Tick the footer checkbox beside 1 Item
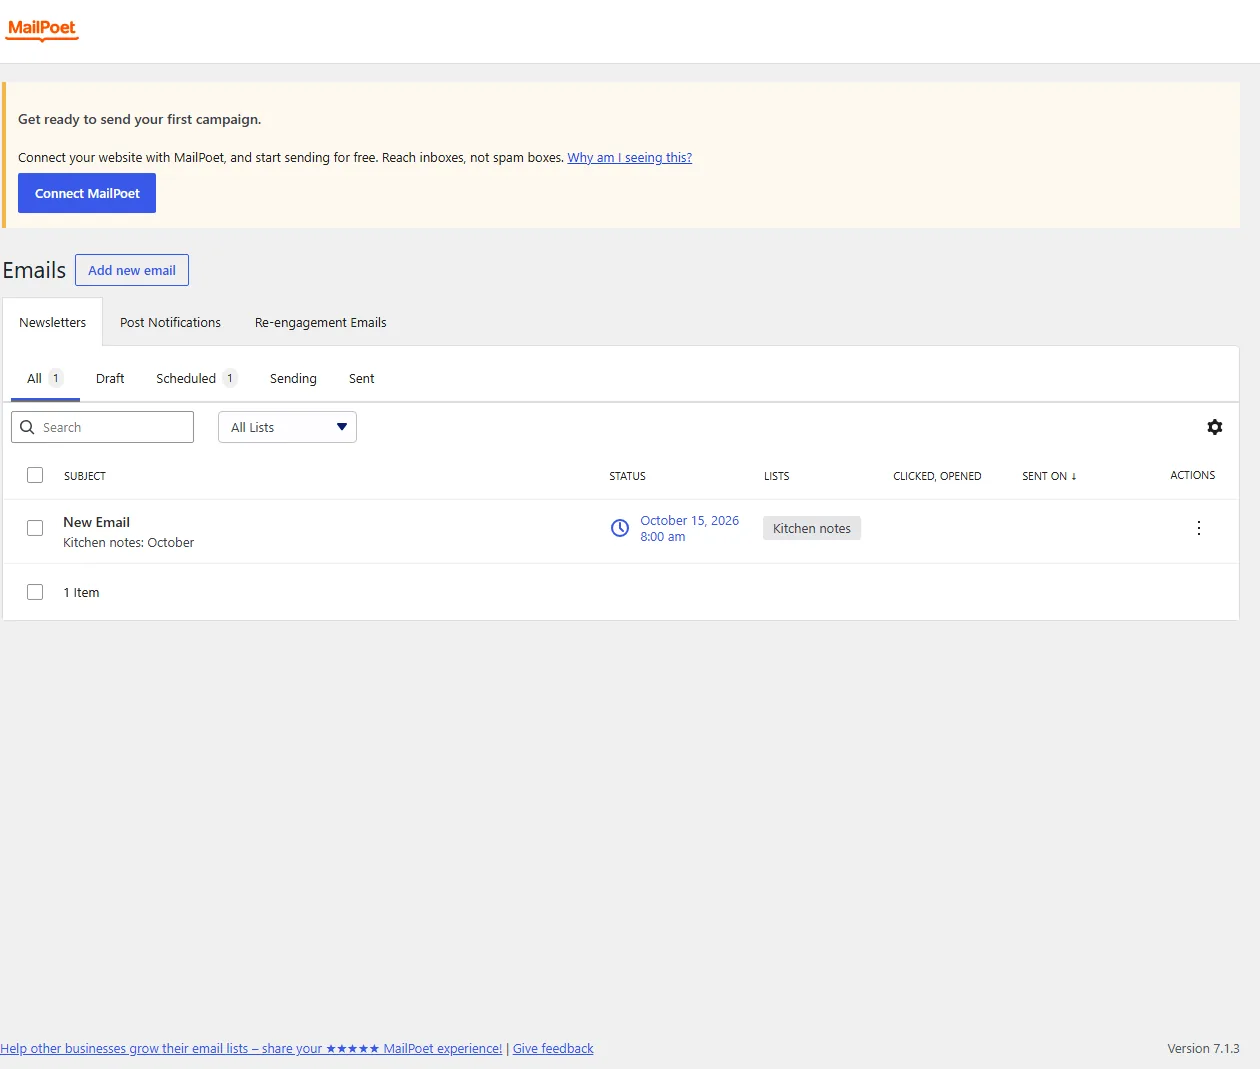 coord(35,592)
